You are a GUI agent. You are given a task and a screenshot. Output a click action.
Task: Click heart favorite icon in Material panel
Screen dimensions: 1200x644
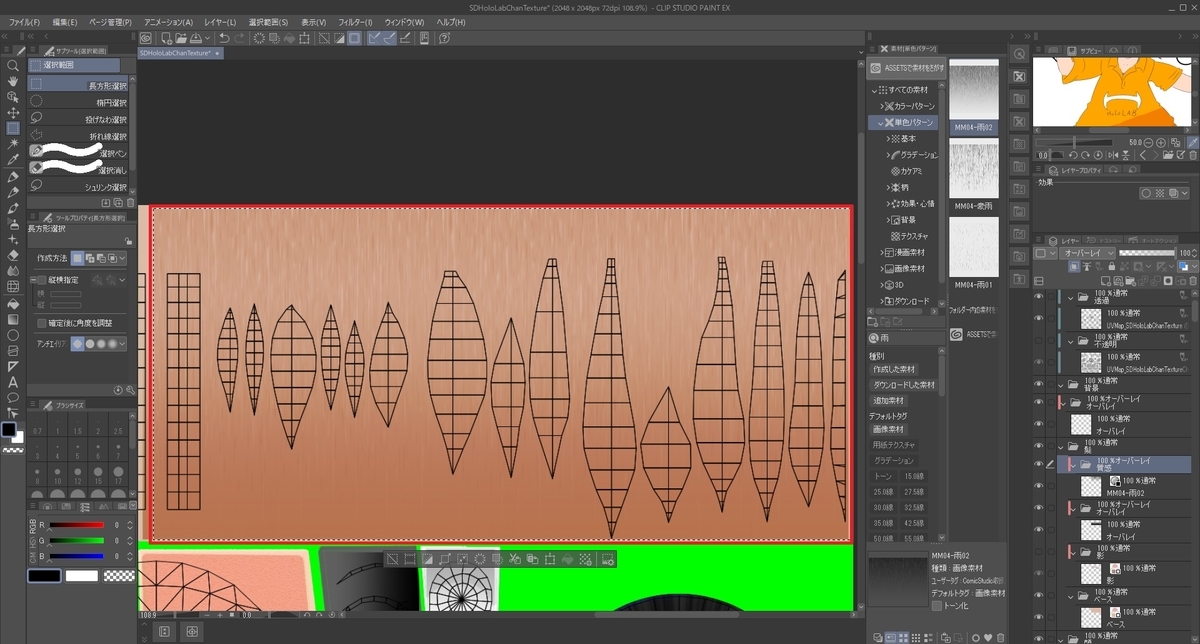pyautogui.click(x=988, y=637)
